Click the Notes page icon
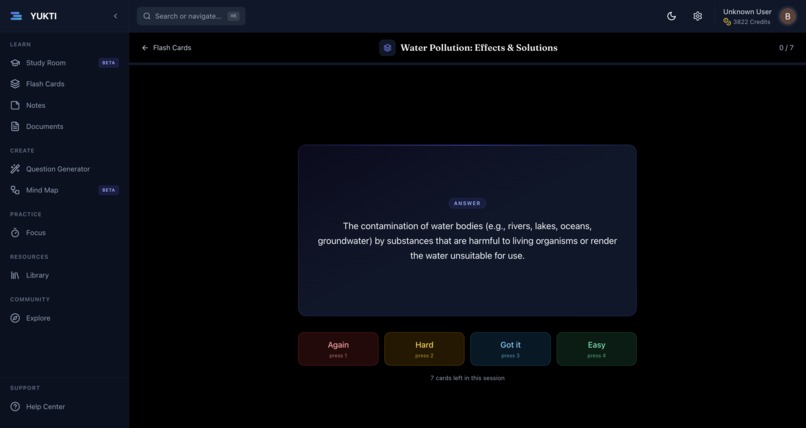The height and width of the screenshot is (428, 806). 15,105
